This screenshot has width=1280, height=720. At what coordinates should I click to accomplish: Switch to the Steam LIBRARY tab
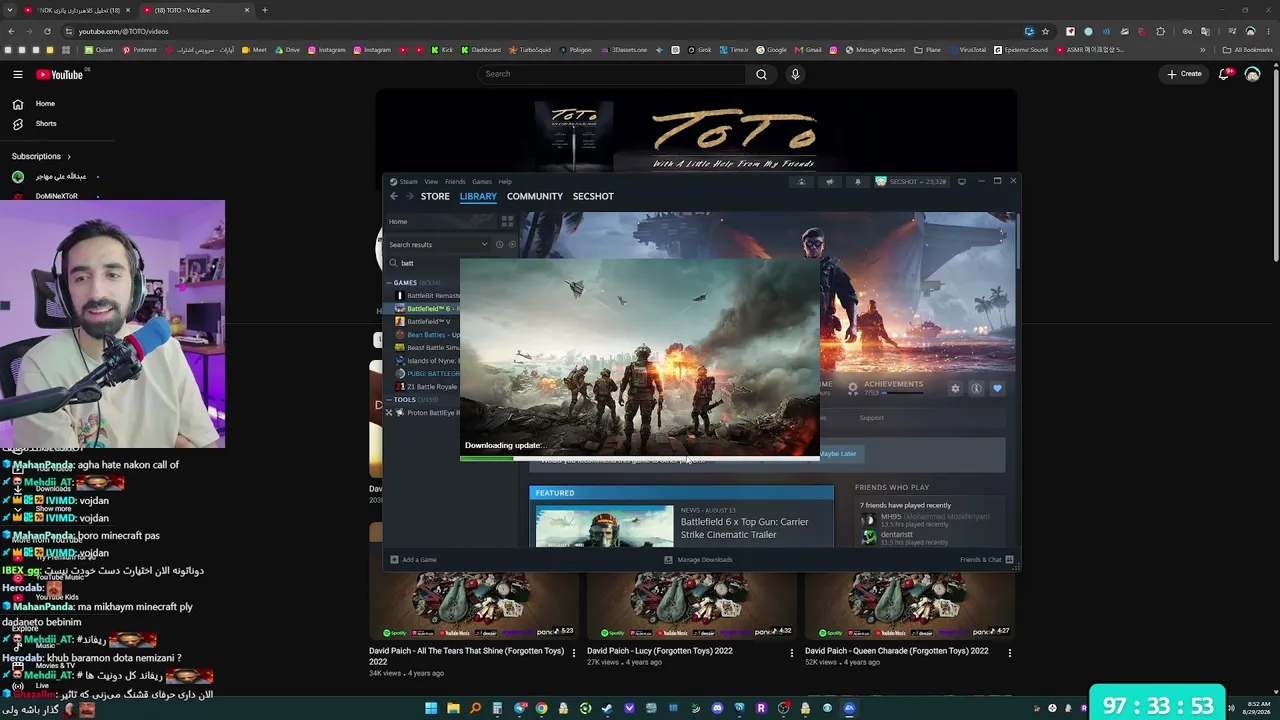[478, 196]
